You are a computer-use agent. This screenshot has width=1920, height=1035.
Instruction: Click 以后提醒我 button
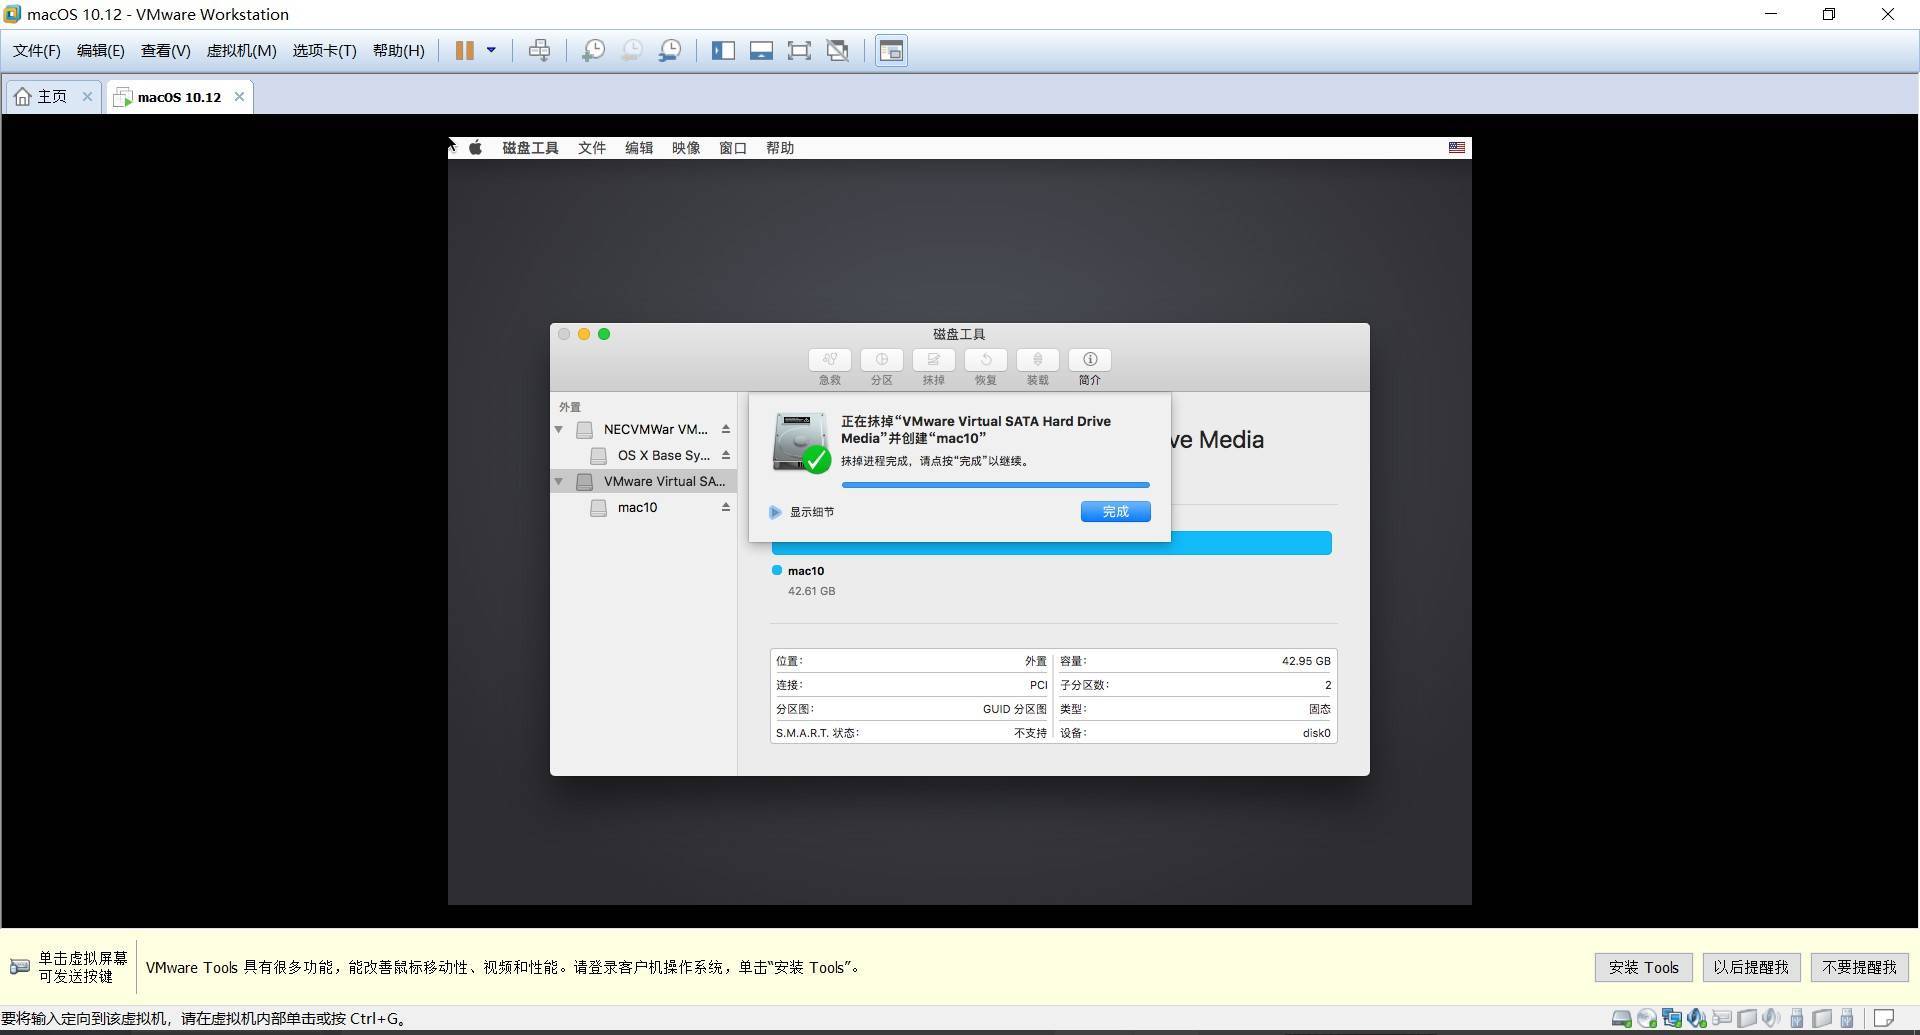click(1751, 967)
